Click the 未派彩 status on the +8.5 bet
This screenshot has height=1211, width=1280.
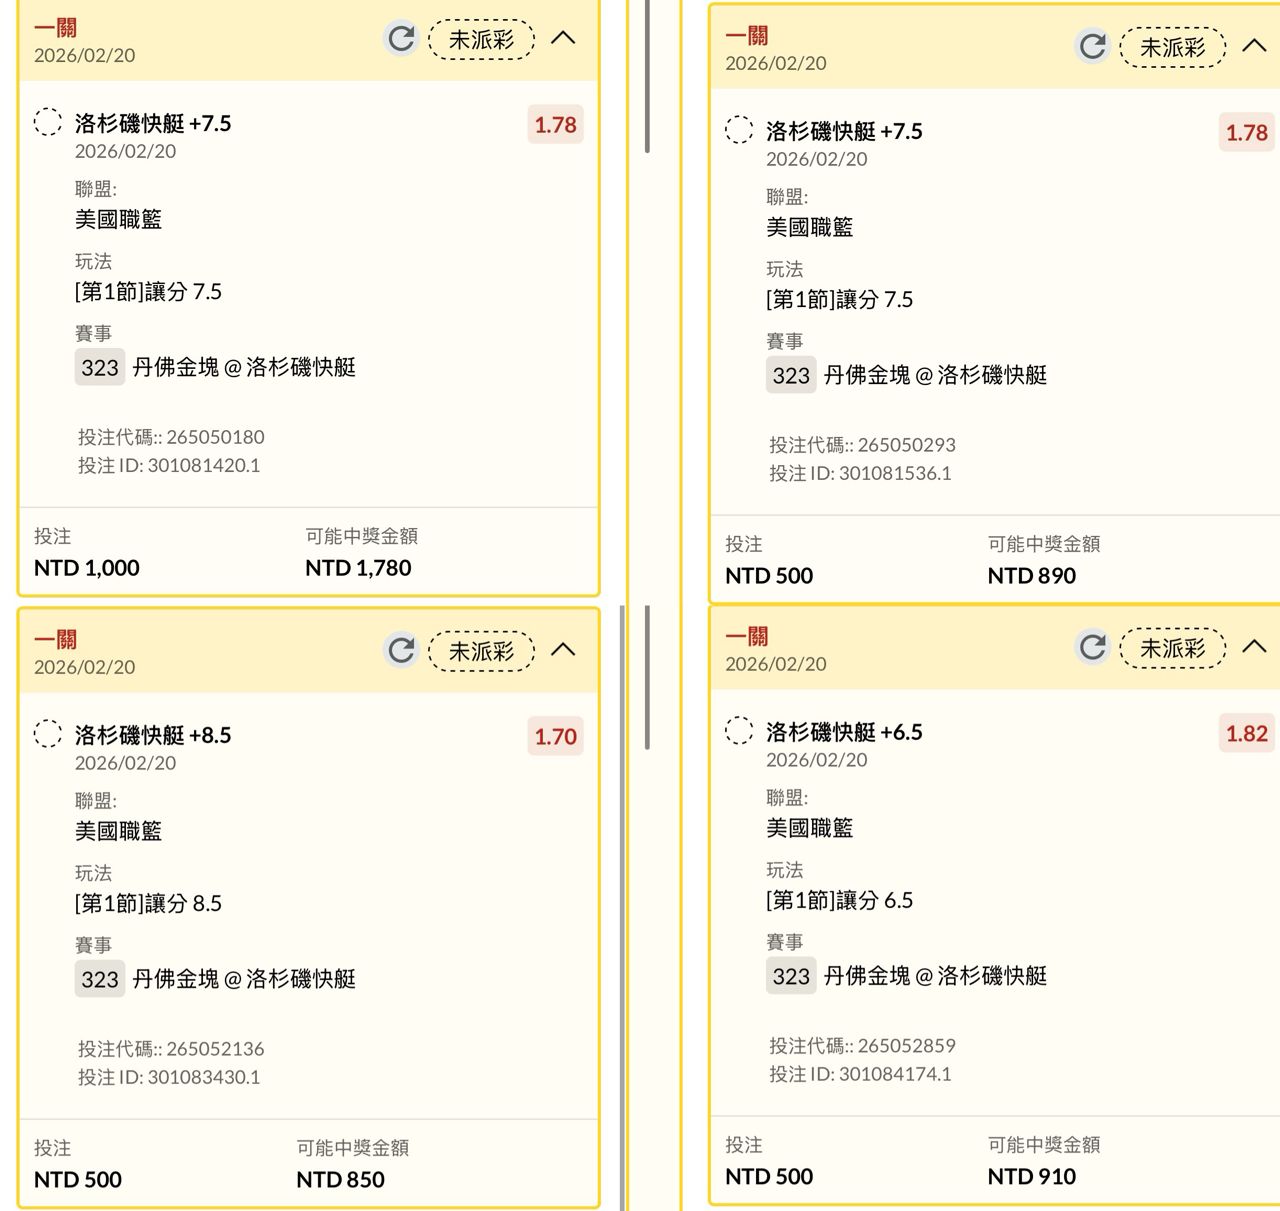pos(481,651)
